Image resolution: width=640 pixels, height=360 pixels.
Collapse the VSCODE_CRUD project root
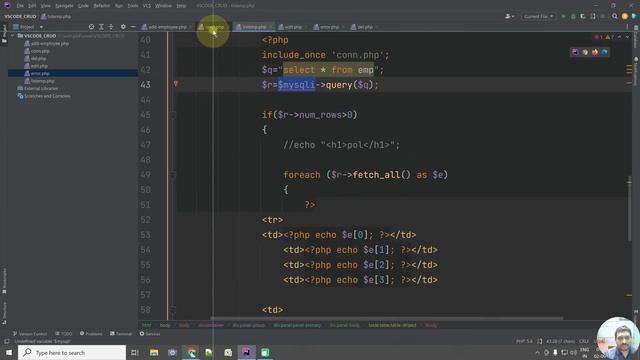[13, 36]
